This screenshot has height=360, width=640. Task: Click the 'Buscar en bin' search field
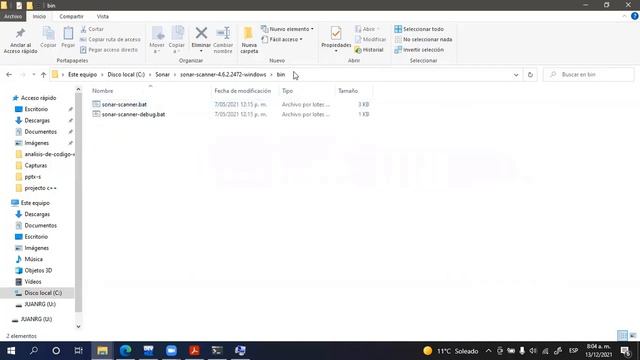coord(589,75)
